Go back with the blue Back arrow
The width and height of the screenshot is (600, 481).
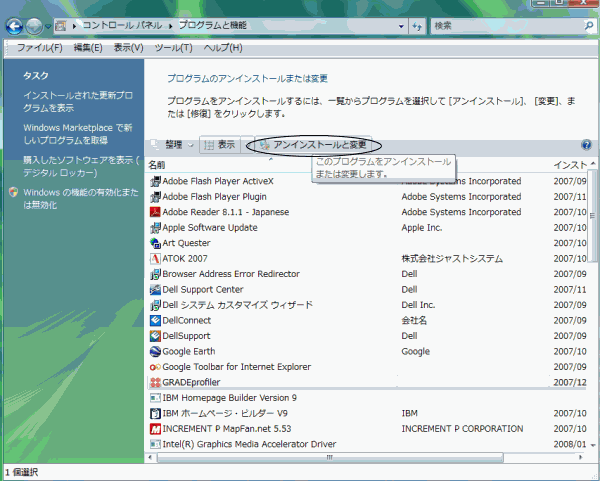coord(14,26)
